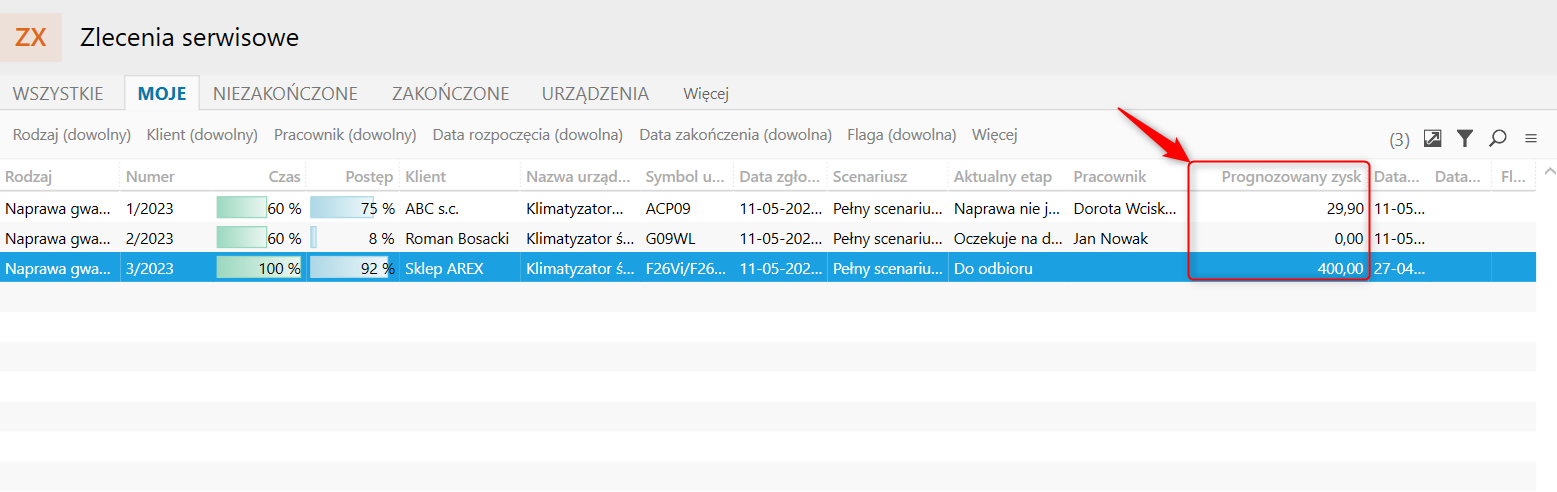The height and width of the screenshot is (492, 1557).
Task: Open the hamburger list menu
Action: 1530,138
